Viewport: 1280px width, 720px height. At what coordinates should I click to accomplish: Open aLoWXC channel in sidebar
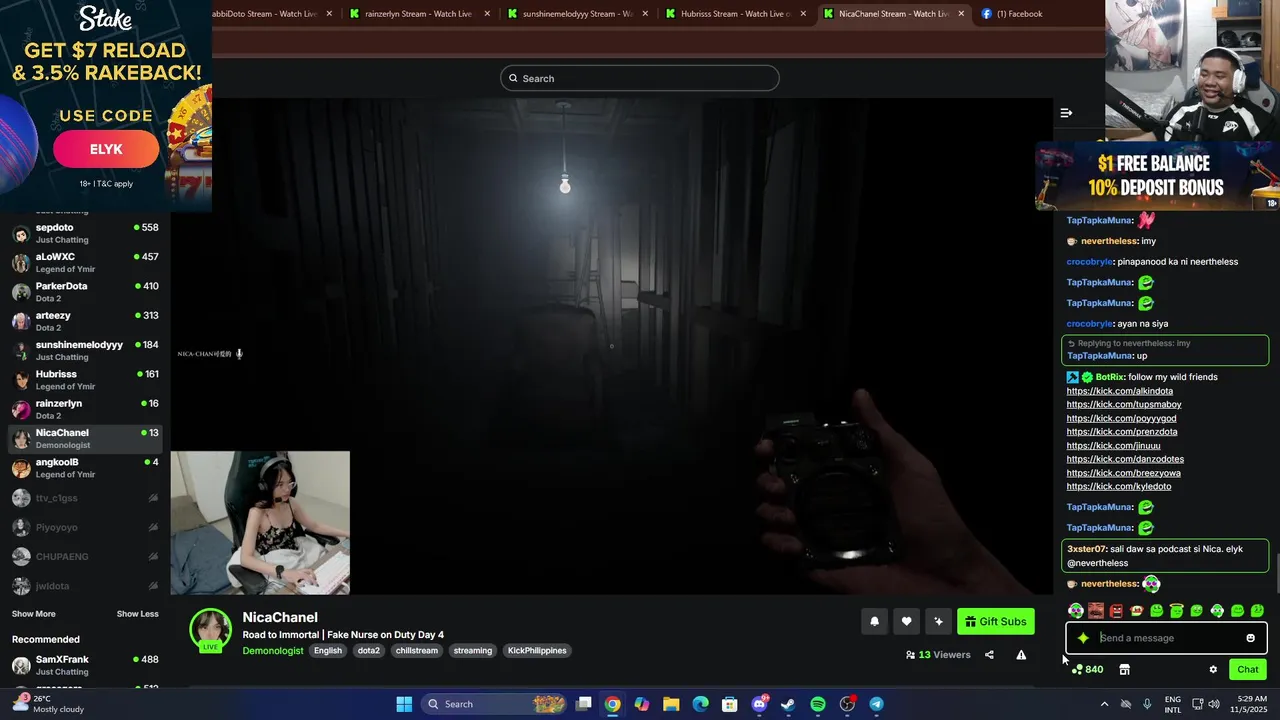(85, 263)
